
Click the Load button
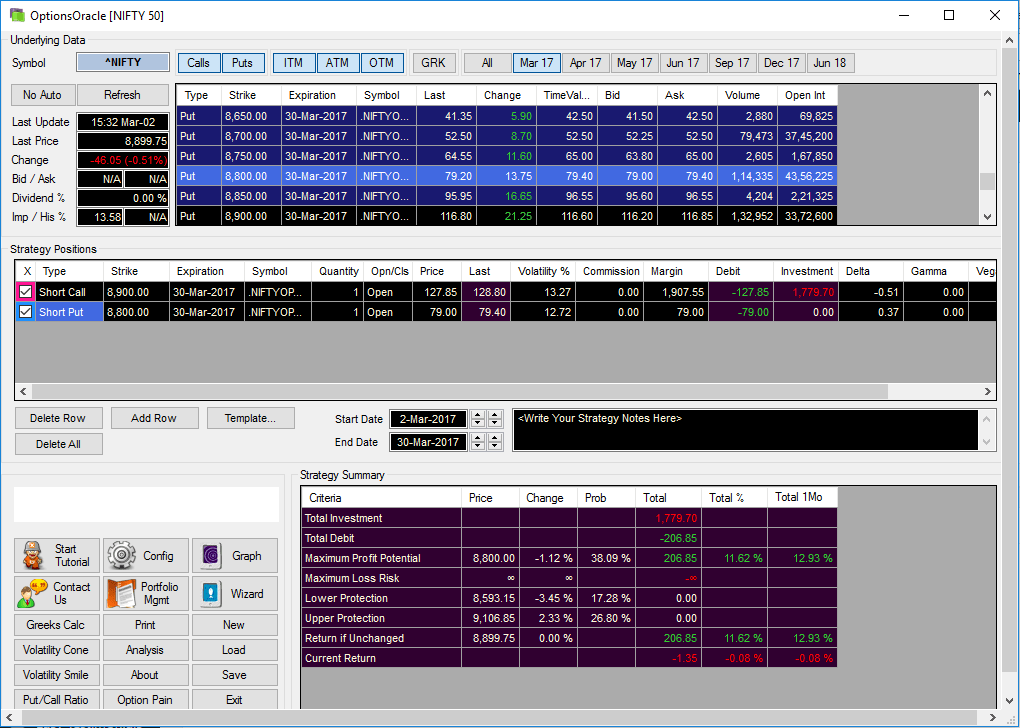point(235,650)
